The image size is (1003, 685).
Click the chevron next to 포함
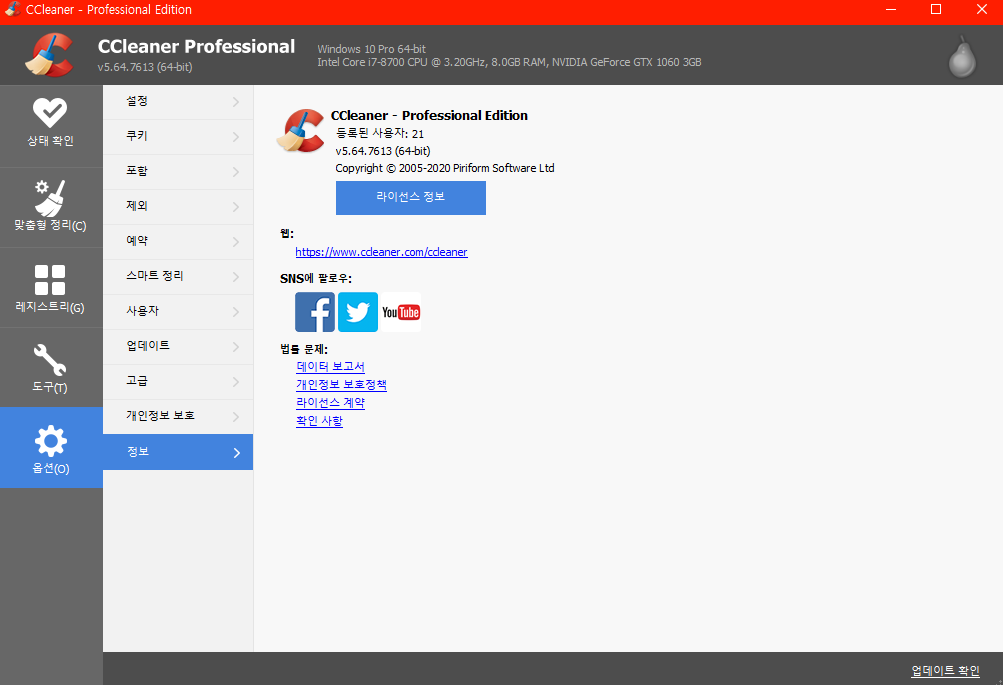click(x=236, y=172)
